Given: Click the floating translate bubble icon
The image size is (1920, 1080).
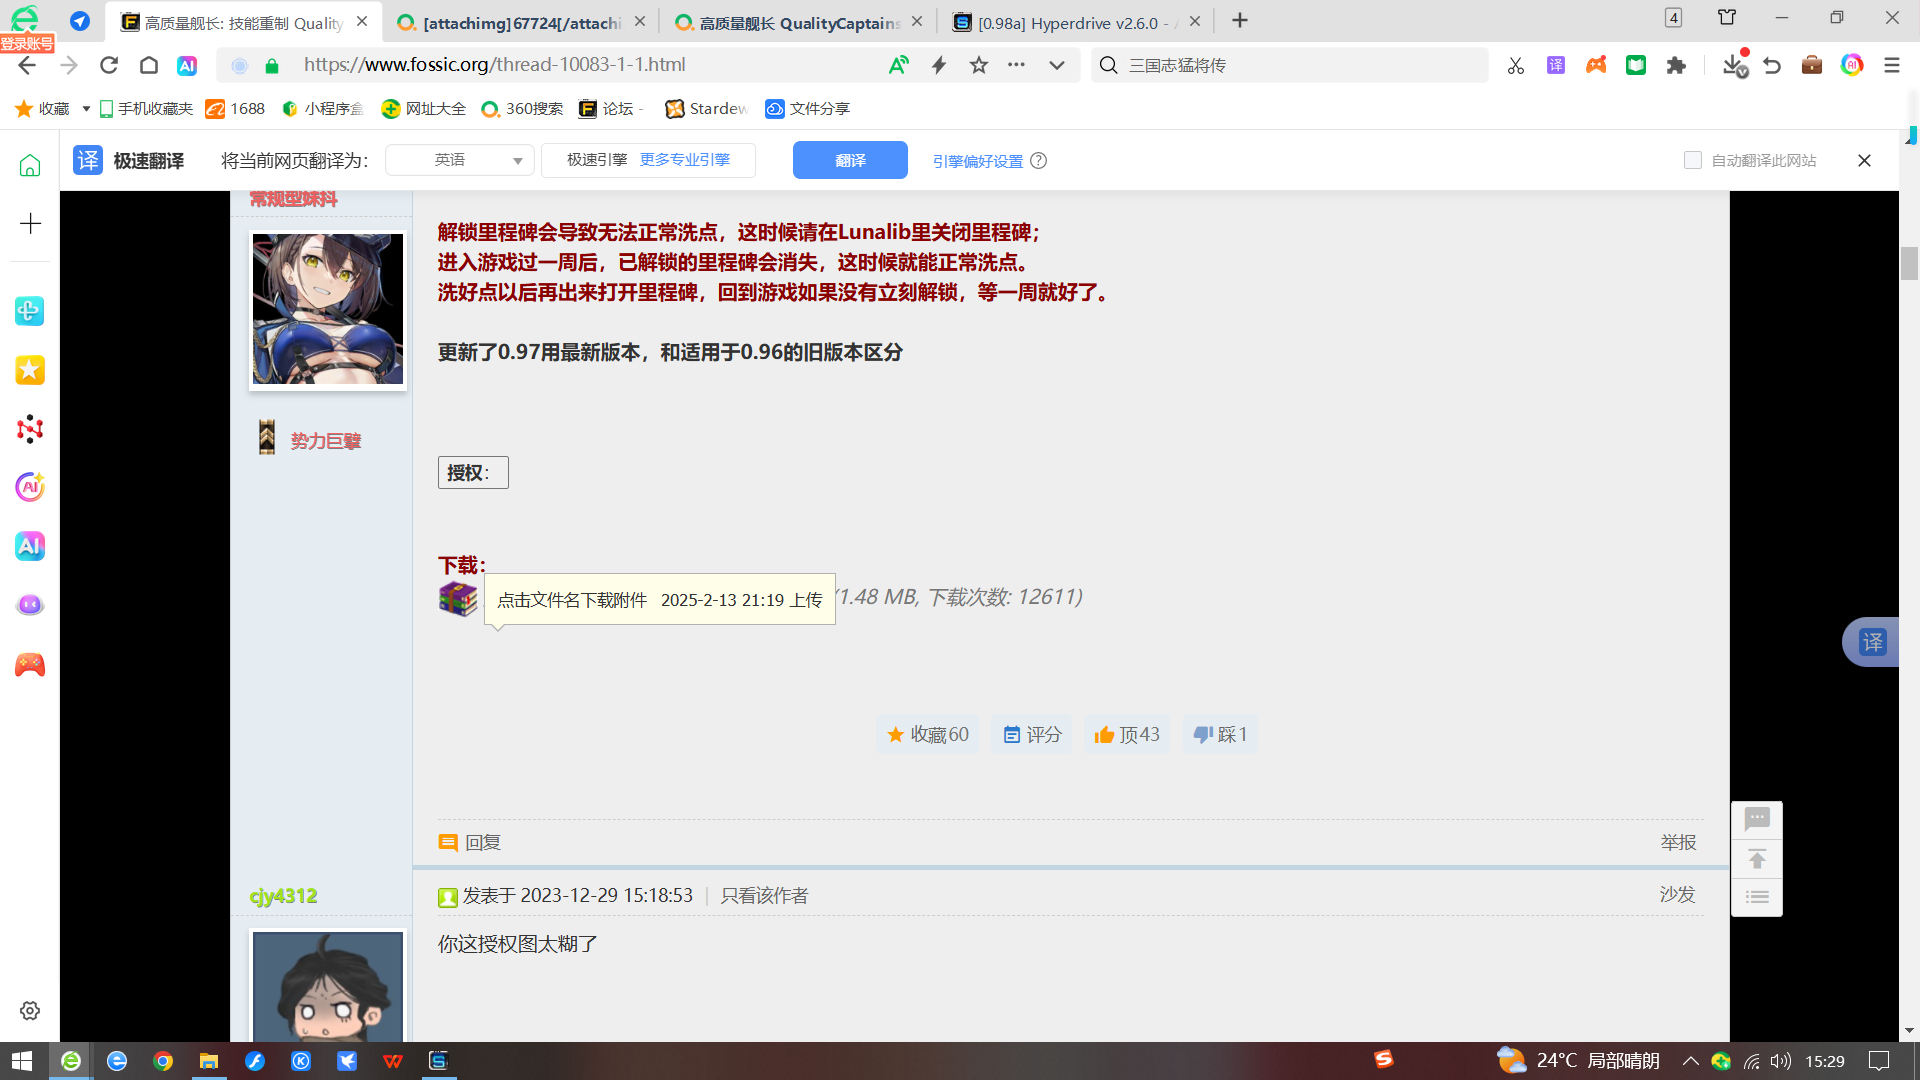Looking at the screenshot, I should click(x=1872, y=642).
